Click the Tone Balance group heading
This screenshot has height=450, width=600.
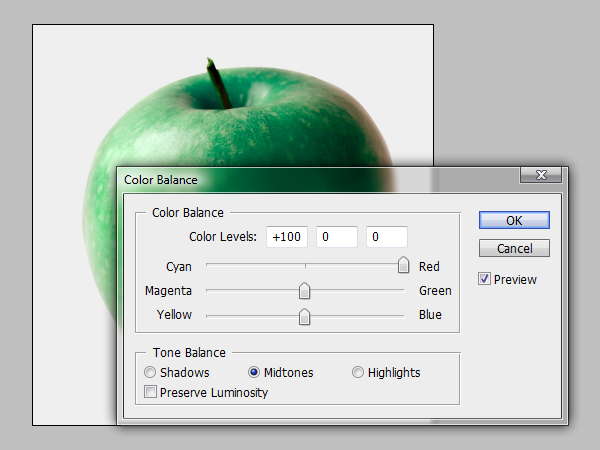tap(189, 352)
